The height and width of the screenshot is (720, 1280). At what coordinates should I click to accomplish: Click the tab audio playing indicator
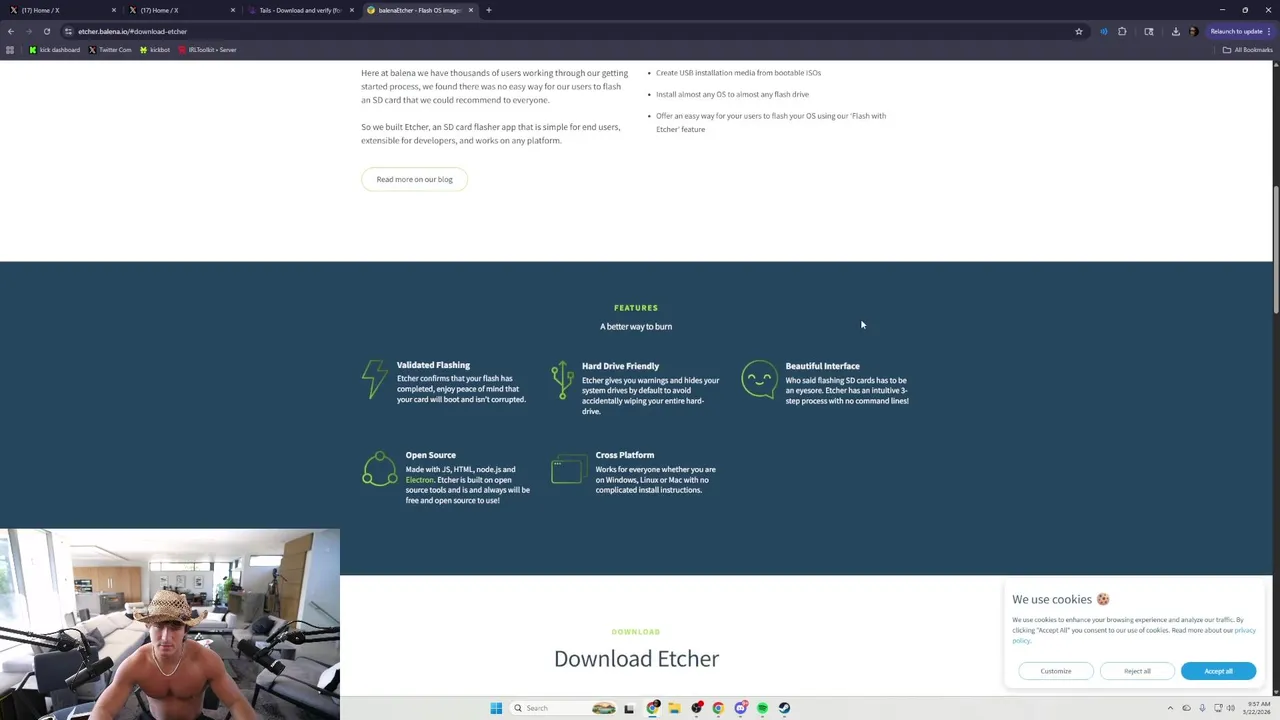(1104, 31)
